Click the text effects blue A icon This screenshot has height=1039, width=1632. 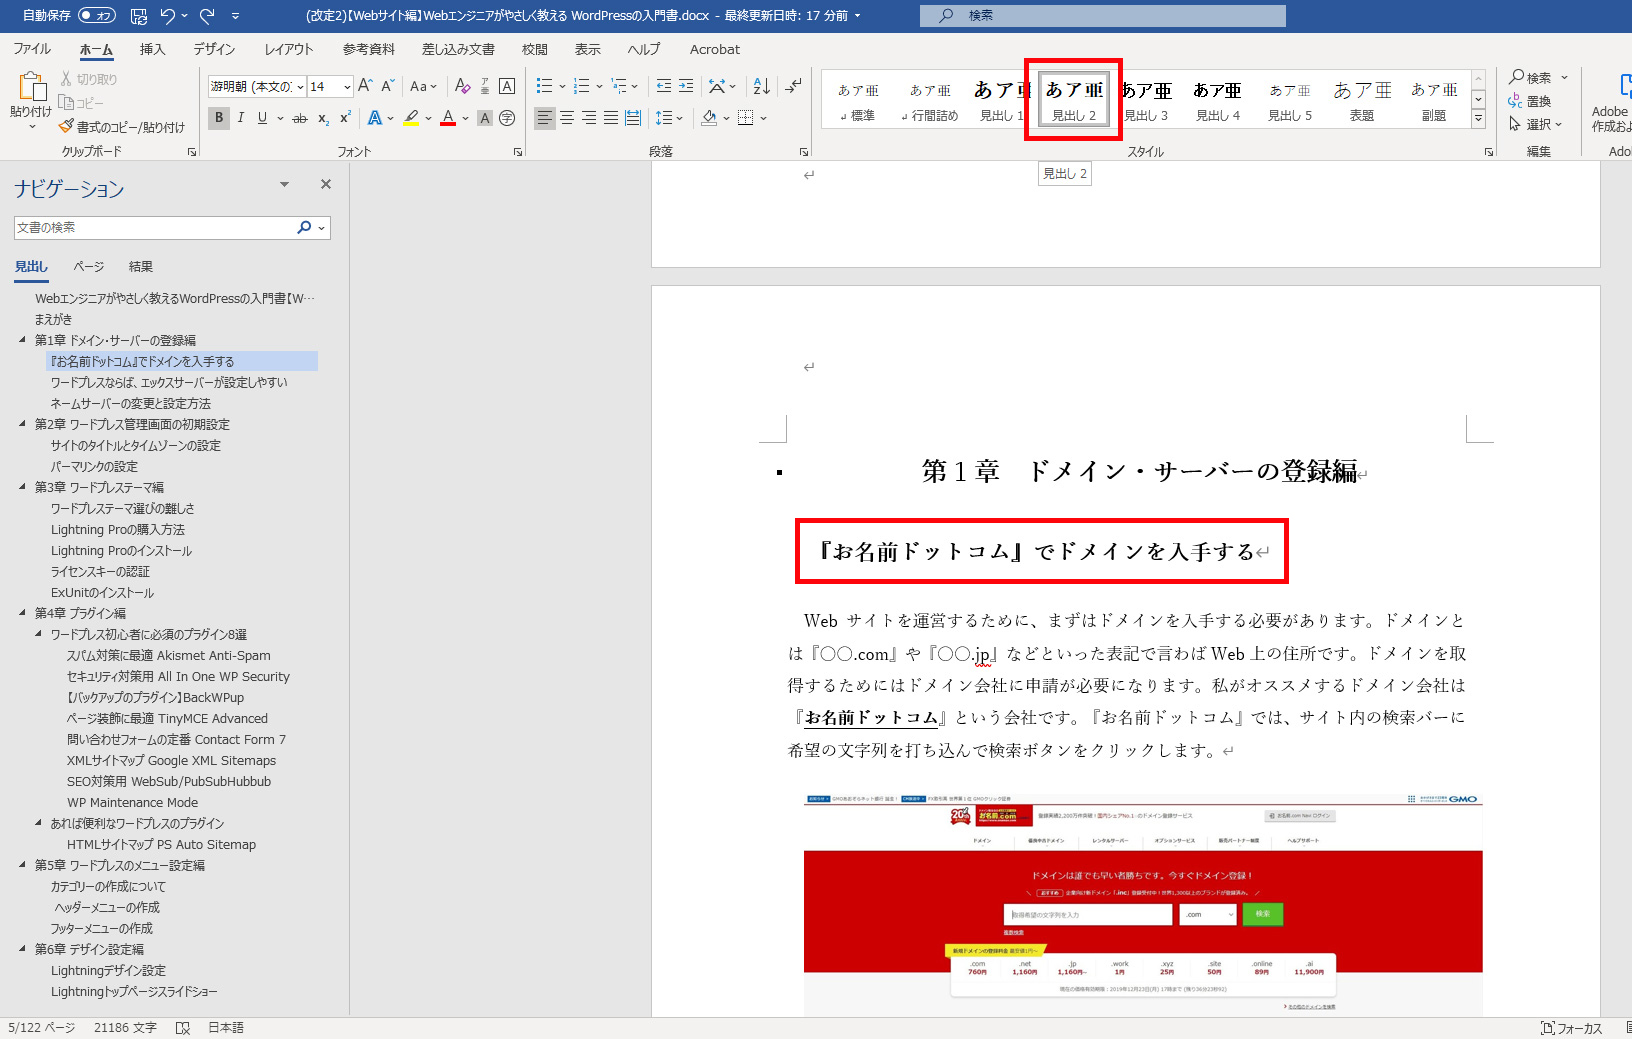coord(375,118)
